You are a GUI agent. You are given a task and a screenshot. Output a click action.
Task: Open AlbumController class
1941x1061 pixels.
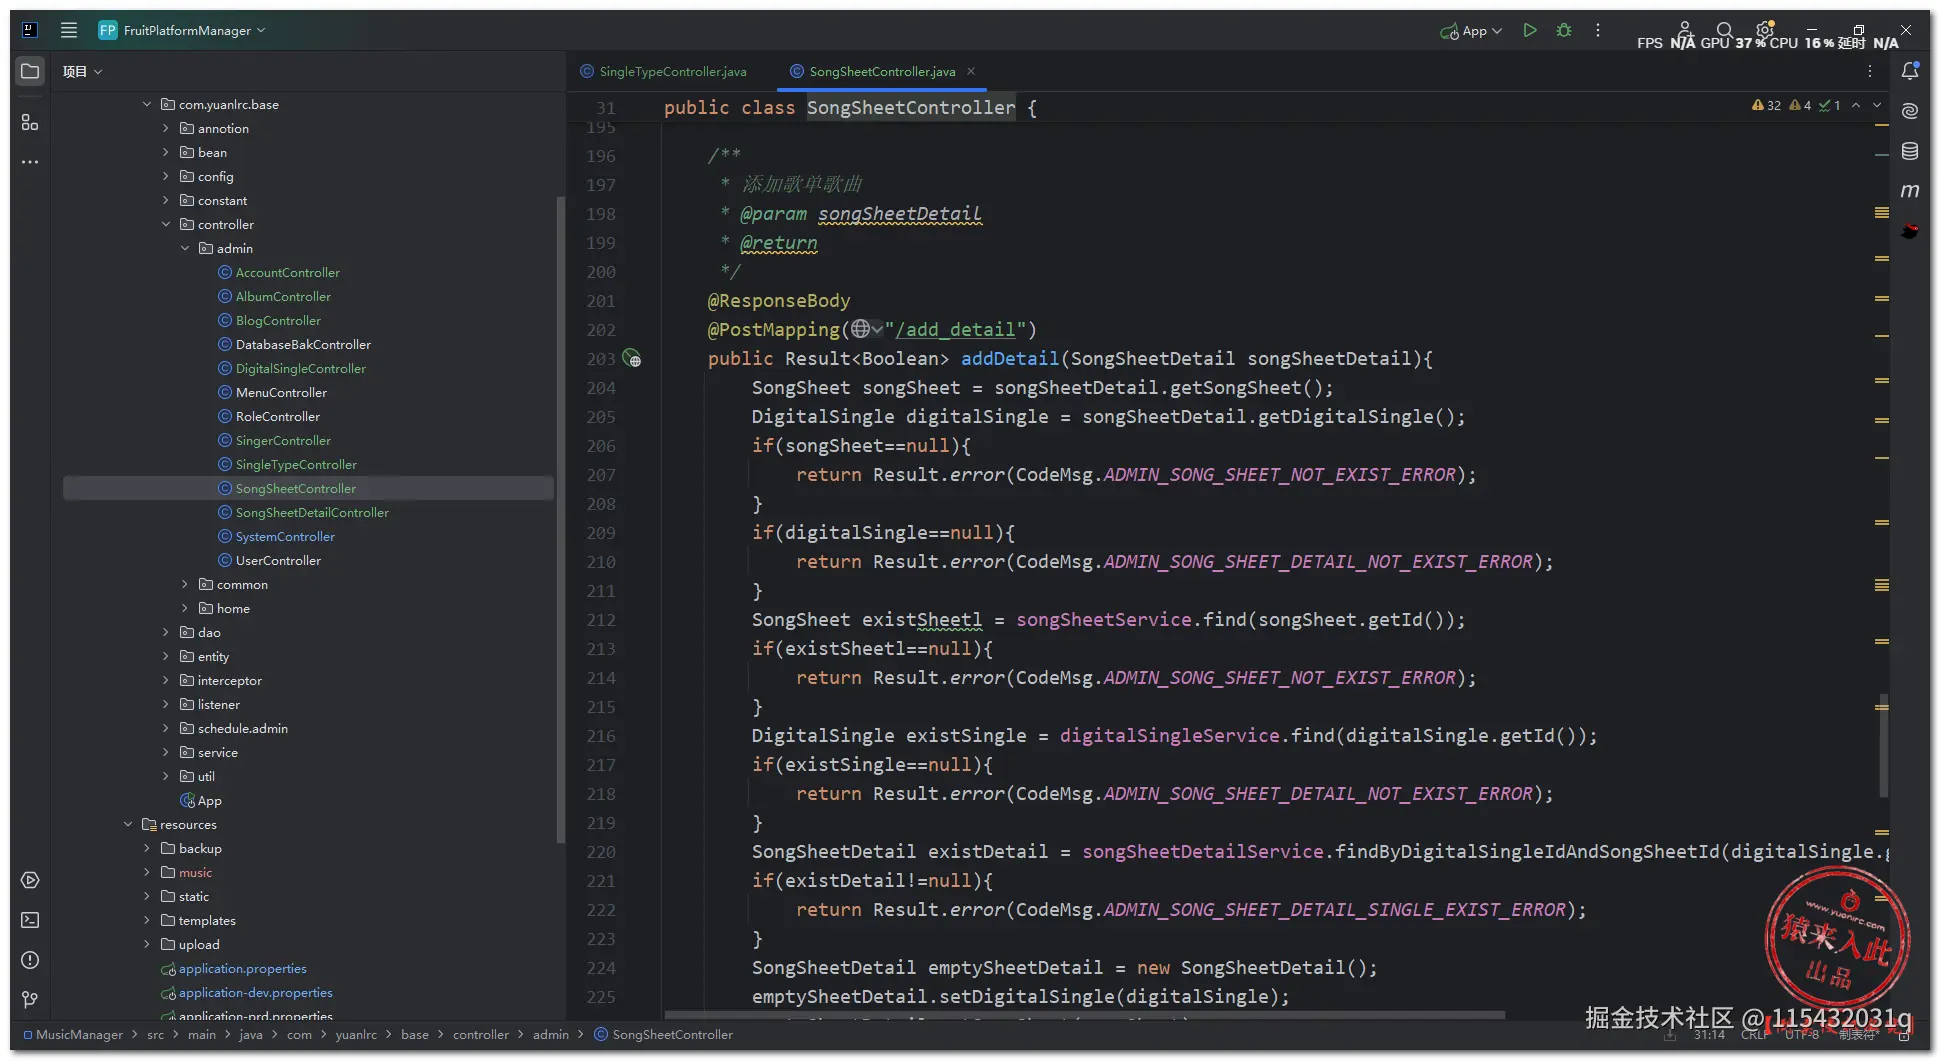pos(283,296)
